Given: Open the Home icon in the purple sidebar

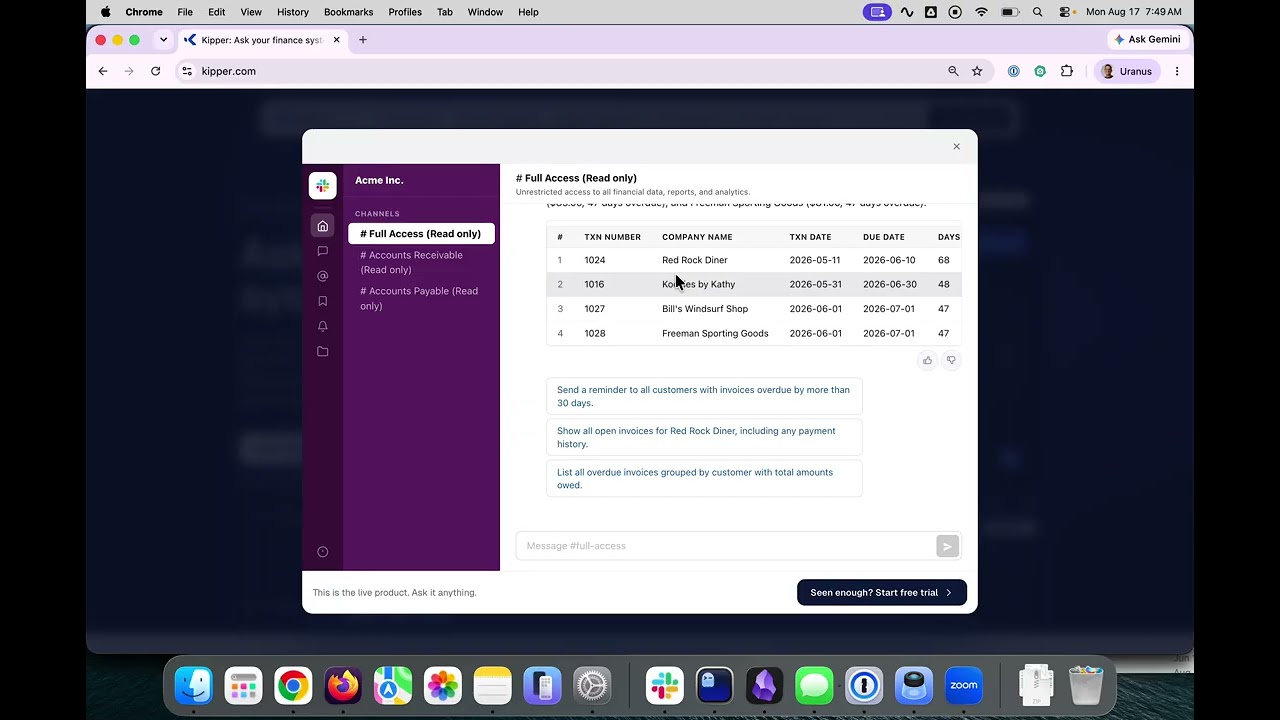Looking at the screenshot, I should point(322,226).
